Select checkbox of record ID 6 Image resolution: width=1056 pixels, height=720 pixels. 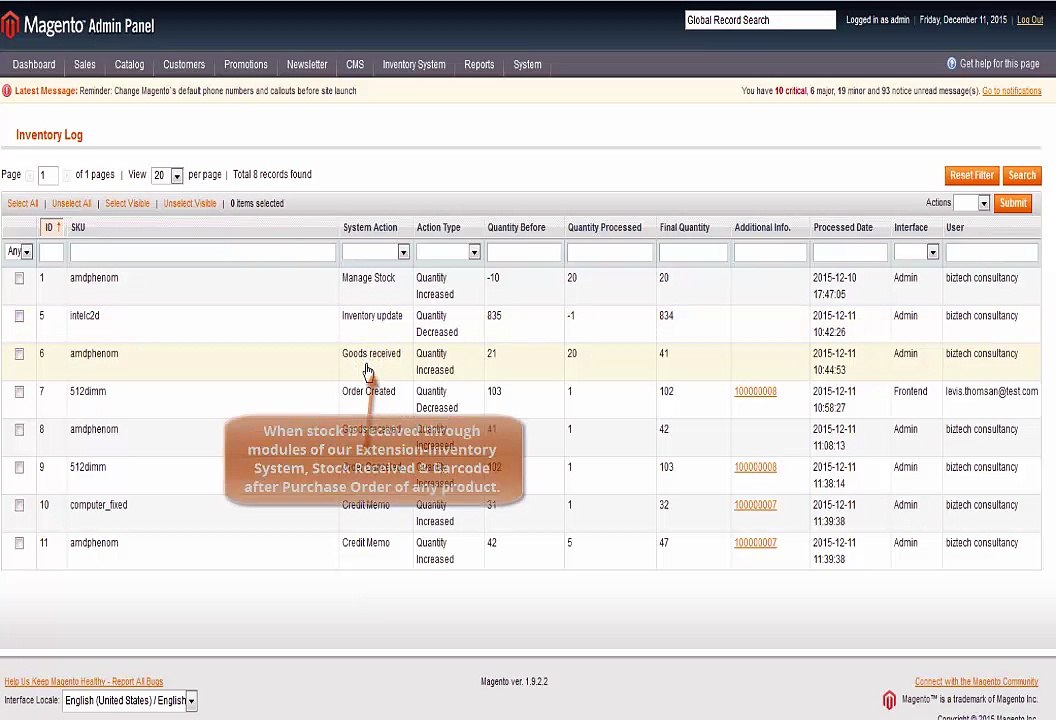[x=20, y=353]
